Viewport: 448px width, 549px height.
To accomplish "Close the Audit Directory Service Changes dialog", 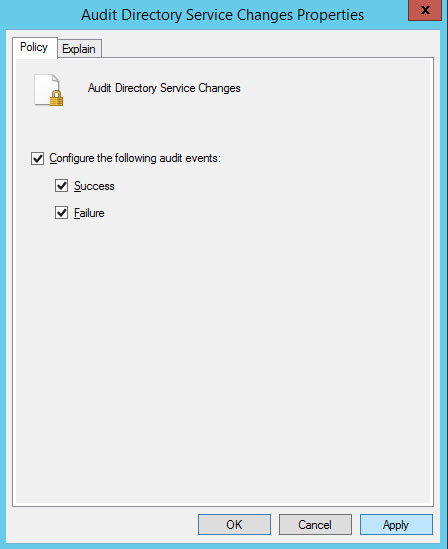I will point(425,10).
